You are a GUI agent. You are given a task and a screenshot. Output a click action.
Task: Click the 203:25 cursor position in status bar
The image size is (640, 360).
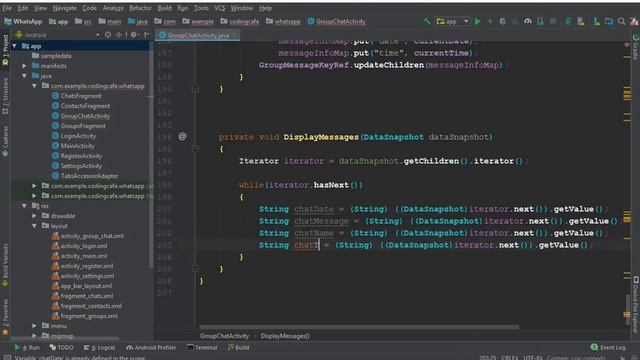(487, 358)
